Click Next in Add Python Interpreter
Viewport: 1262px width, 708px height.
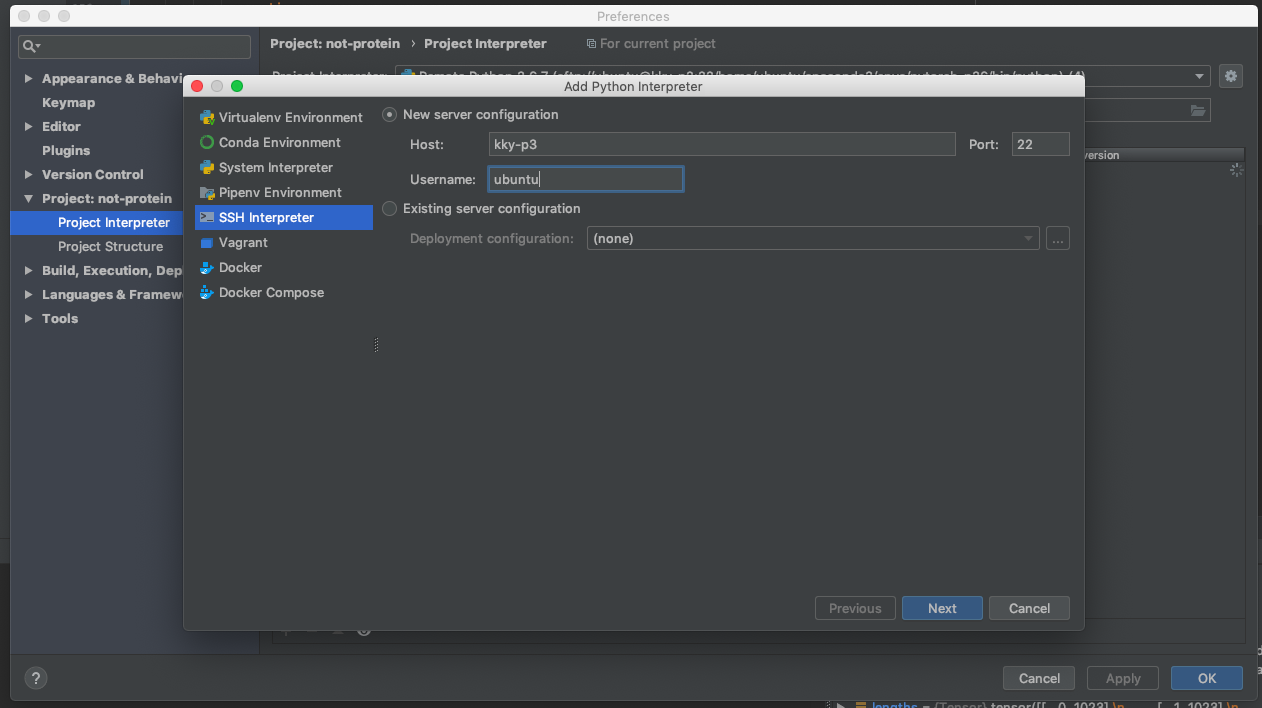click(x=942, y=608)
